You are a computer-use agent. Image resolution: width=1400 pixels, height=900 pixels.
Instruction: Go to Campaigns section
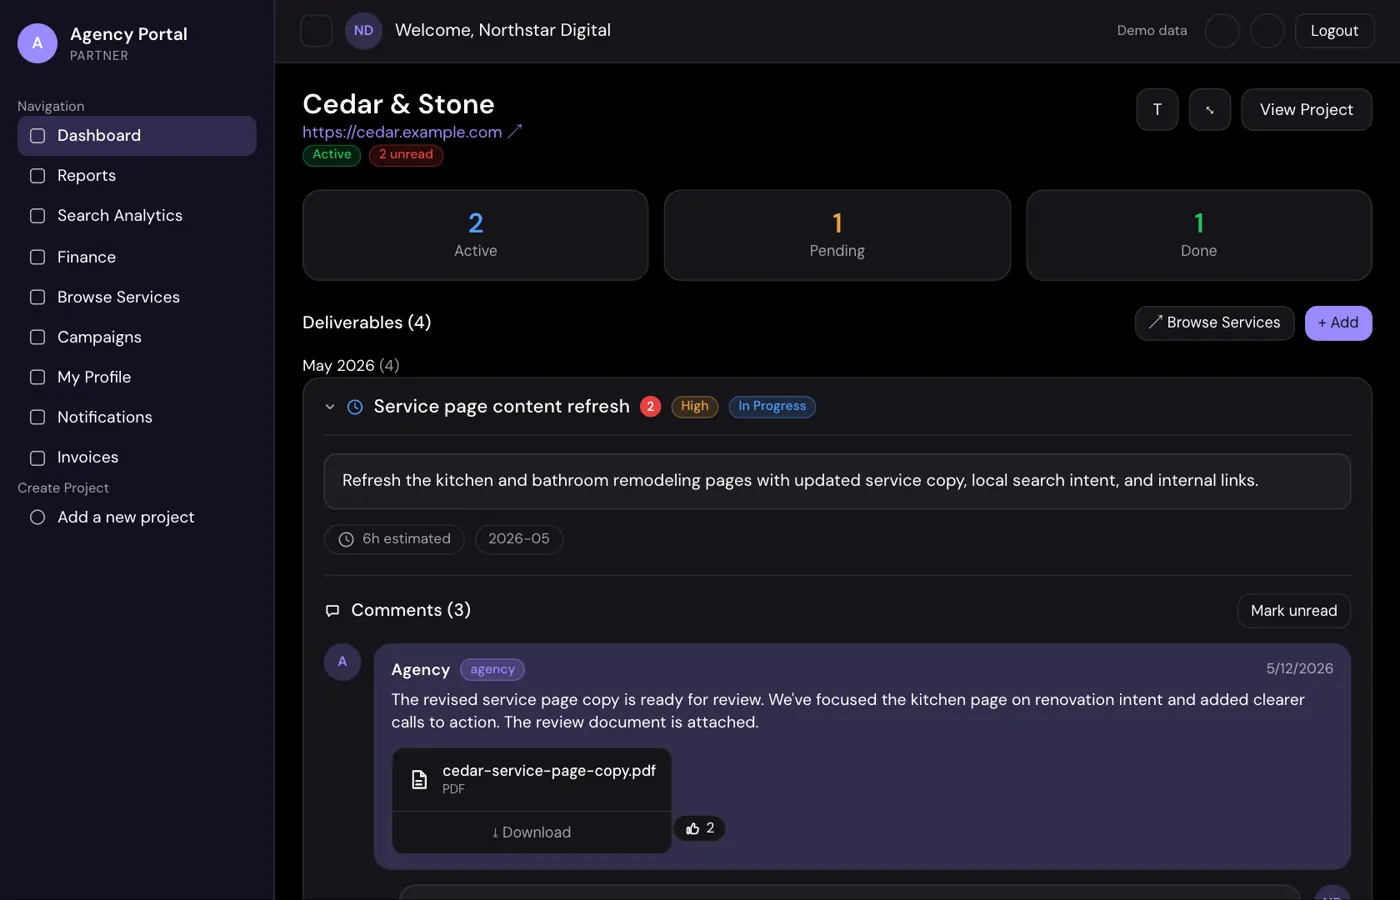(x=137, y=337)
